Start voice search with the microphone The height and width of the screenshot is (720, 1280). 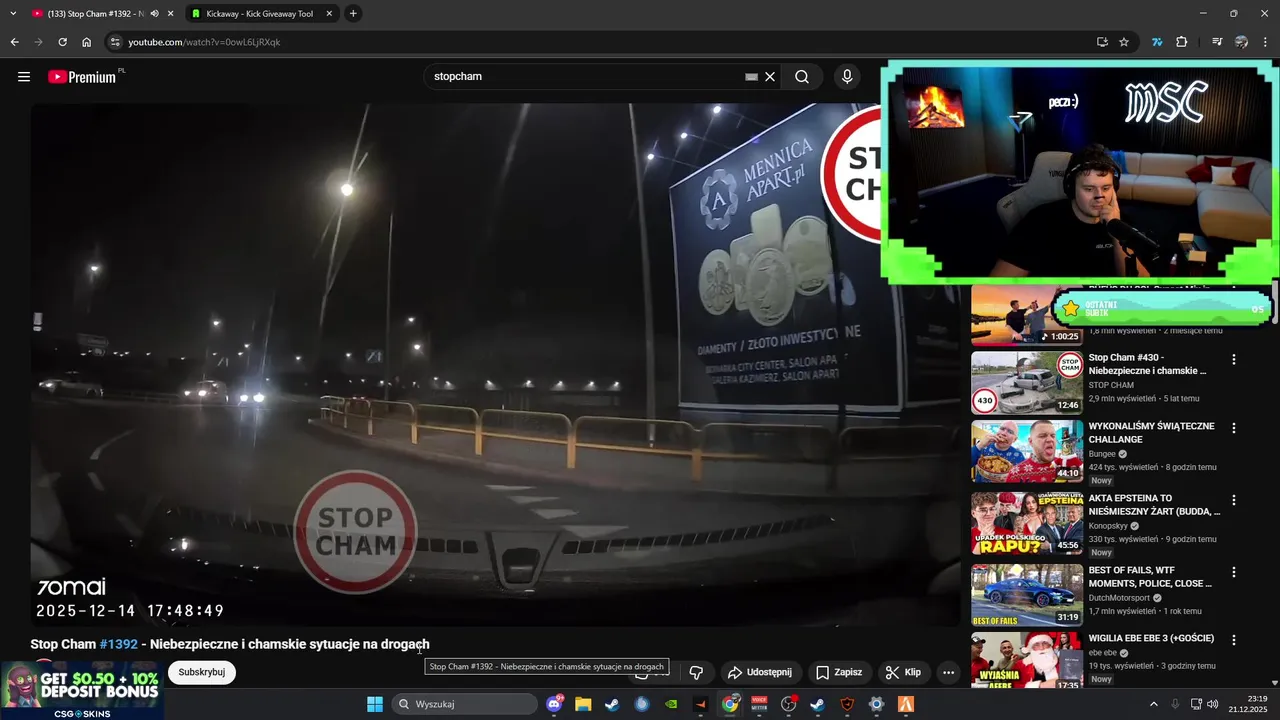tap(847, 76)
